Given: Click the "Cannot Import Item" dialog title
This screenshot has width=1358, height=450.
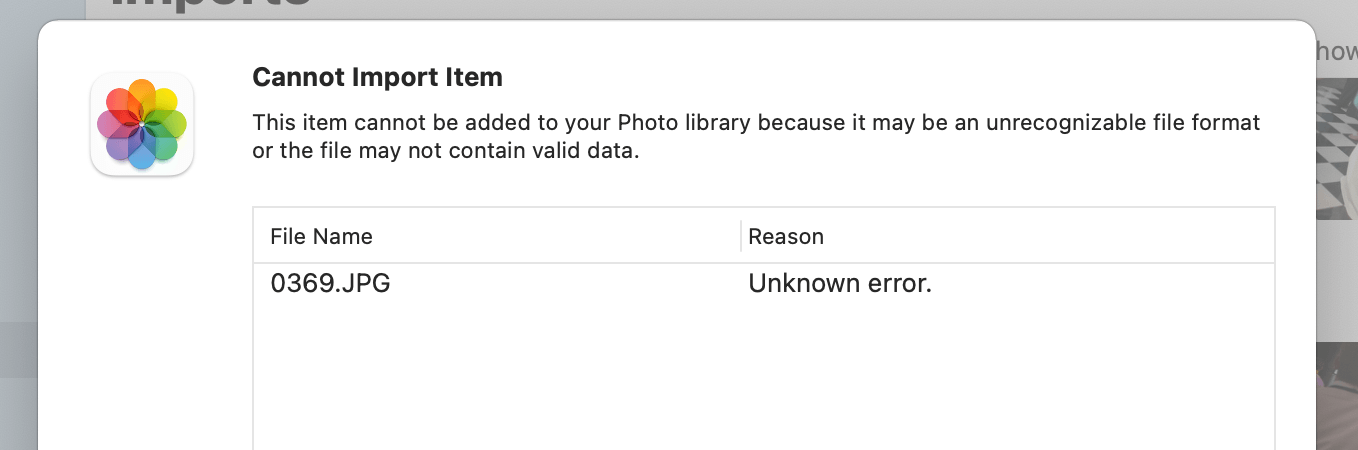Looking at the screenshot, I should [x=377, y=77].
